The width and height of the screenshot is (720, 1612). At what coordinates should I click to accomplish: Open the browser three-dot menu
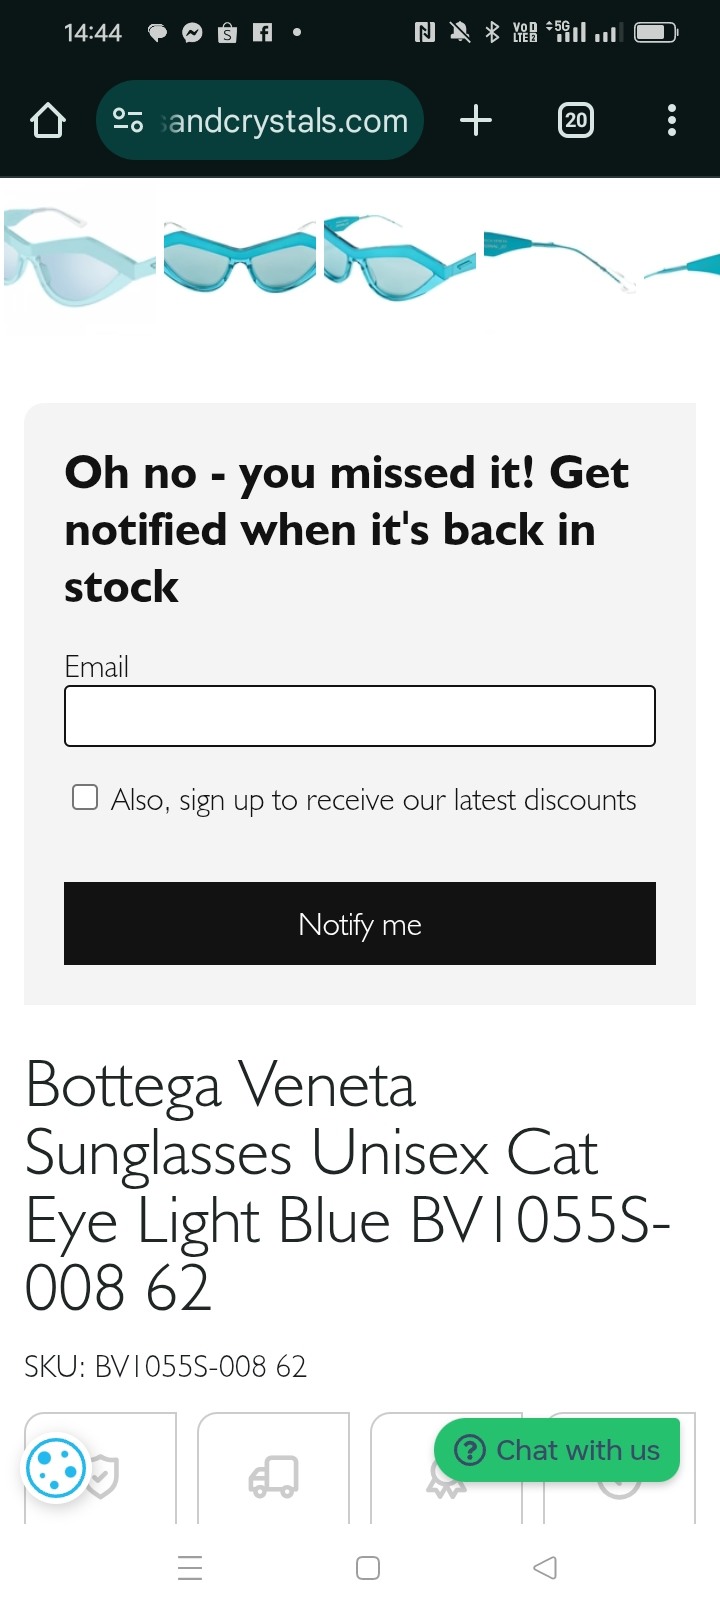[x=672, y=121]
